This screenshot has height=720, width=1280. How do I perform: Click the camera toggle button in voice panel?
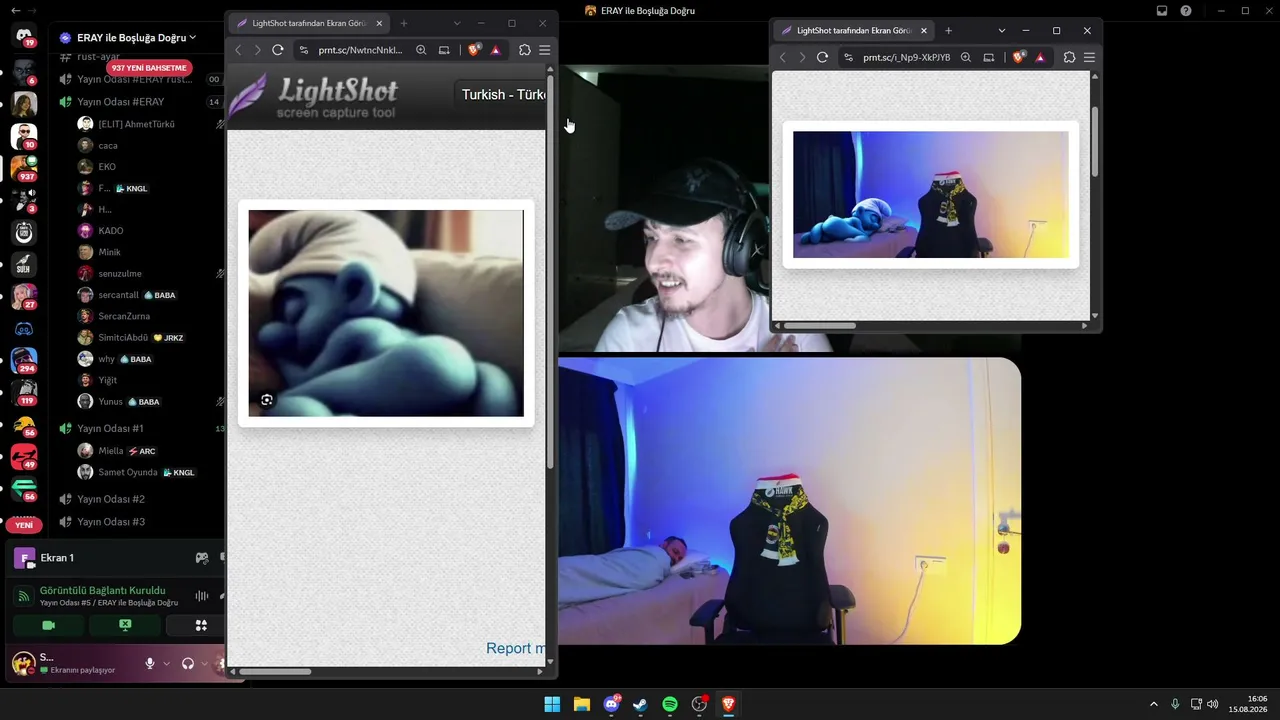click(48, 625)
